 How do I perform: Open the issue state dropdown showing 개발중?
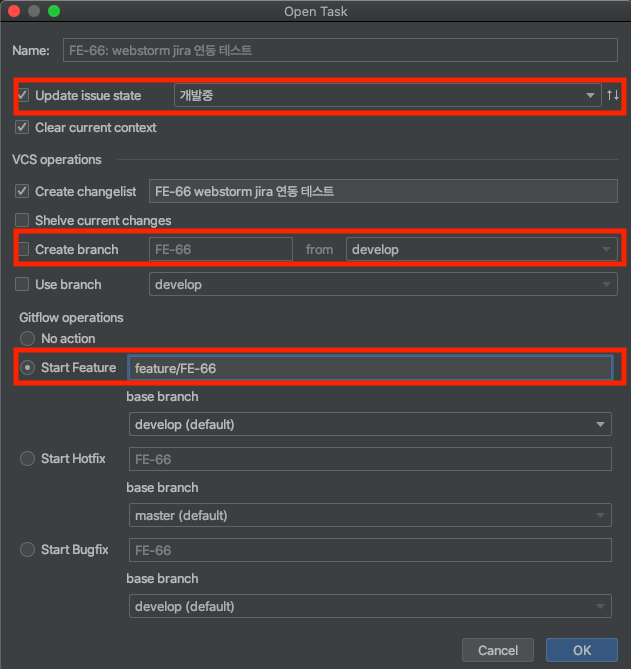(387, 95)
